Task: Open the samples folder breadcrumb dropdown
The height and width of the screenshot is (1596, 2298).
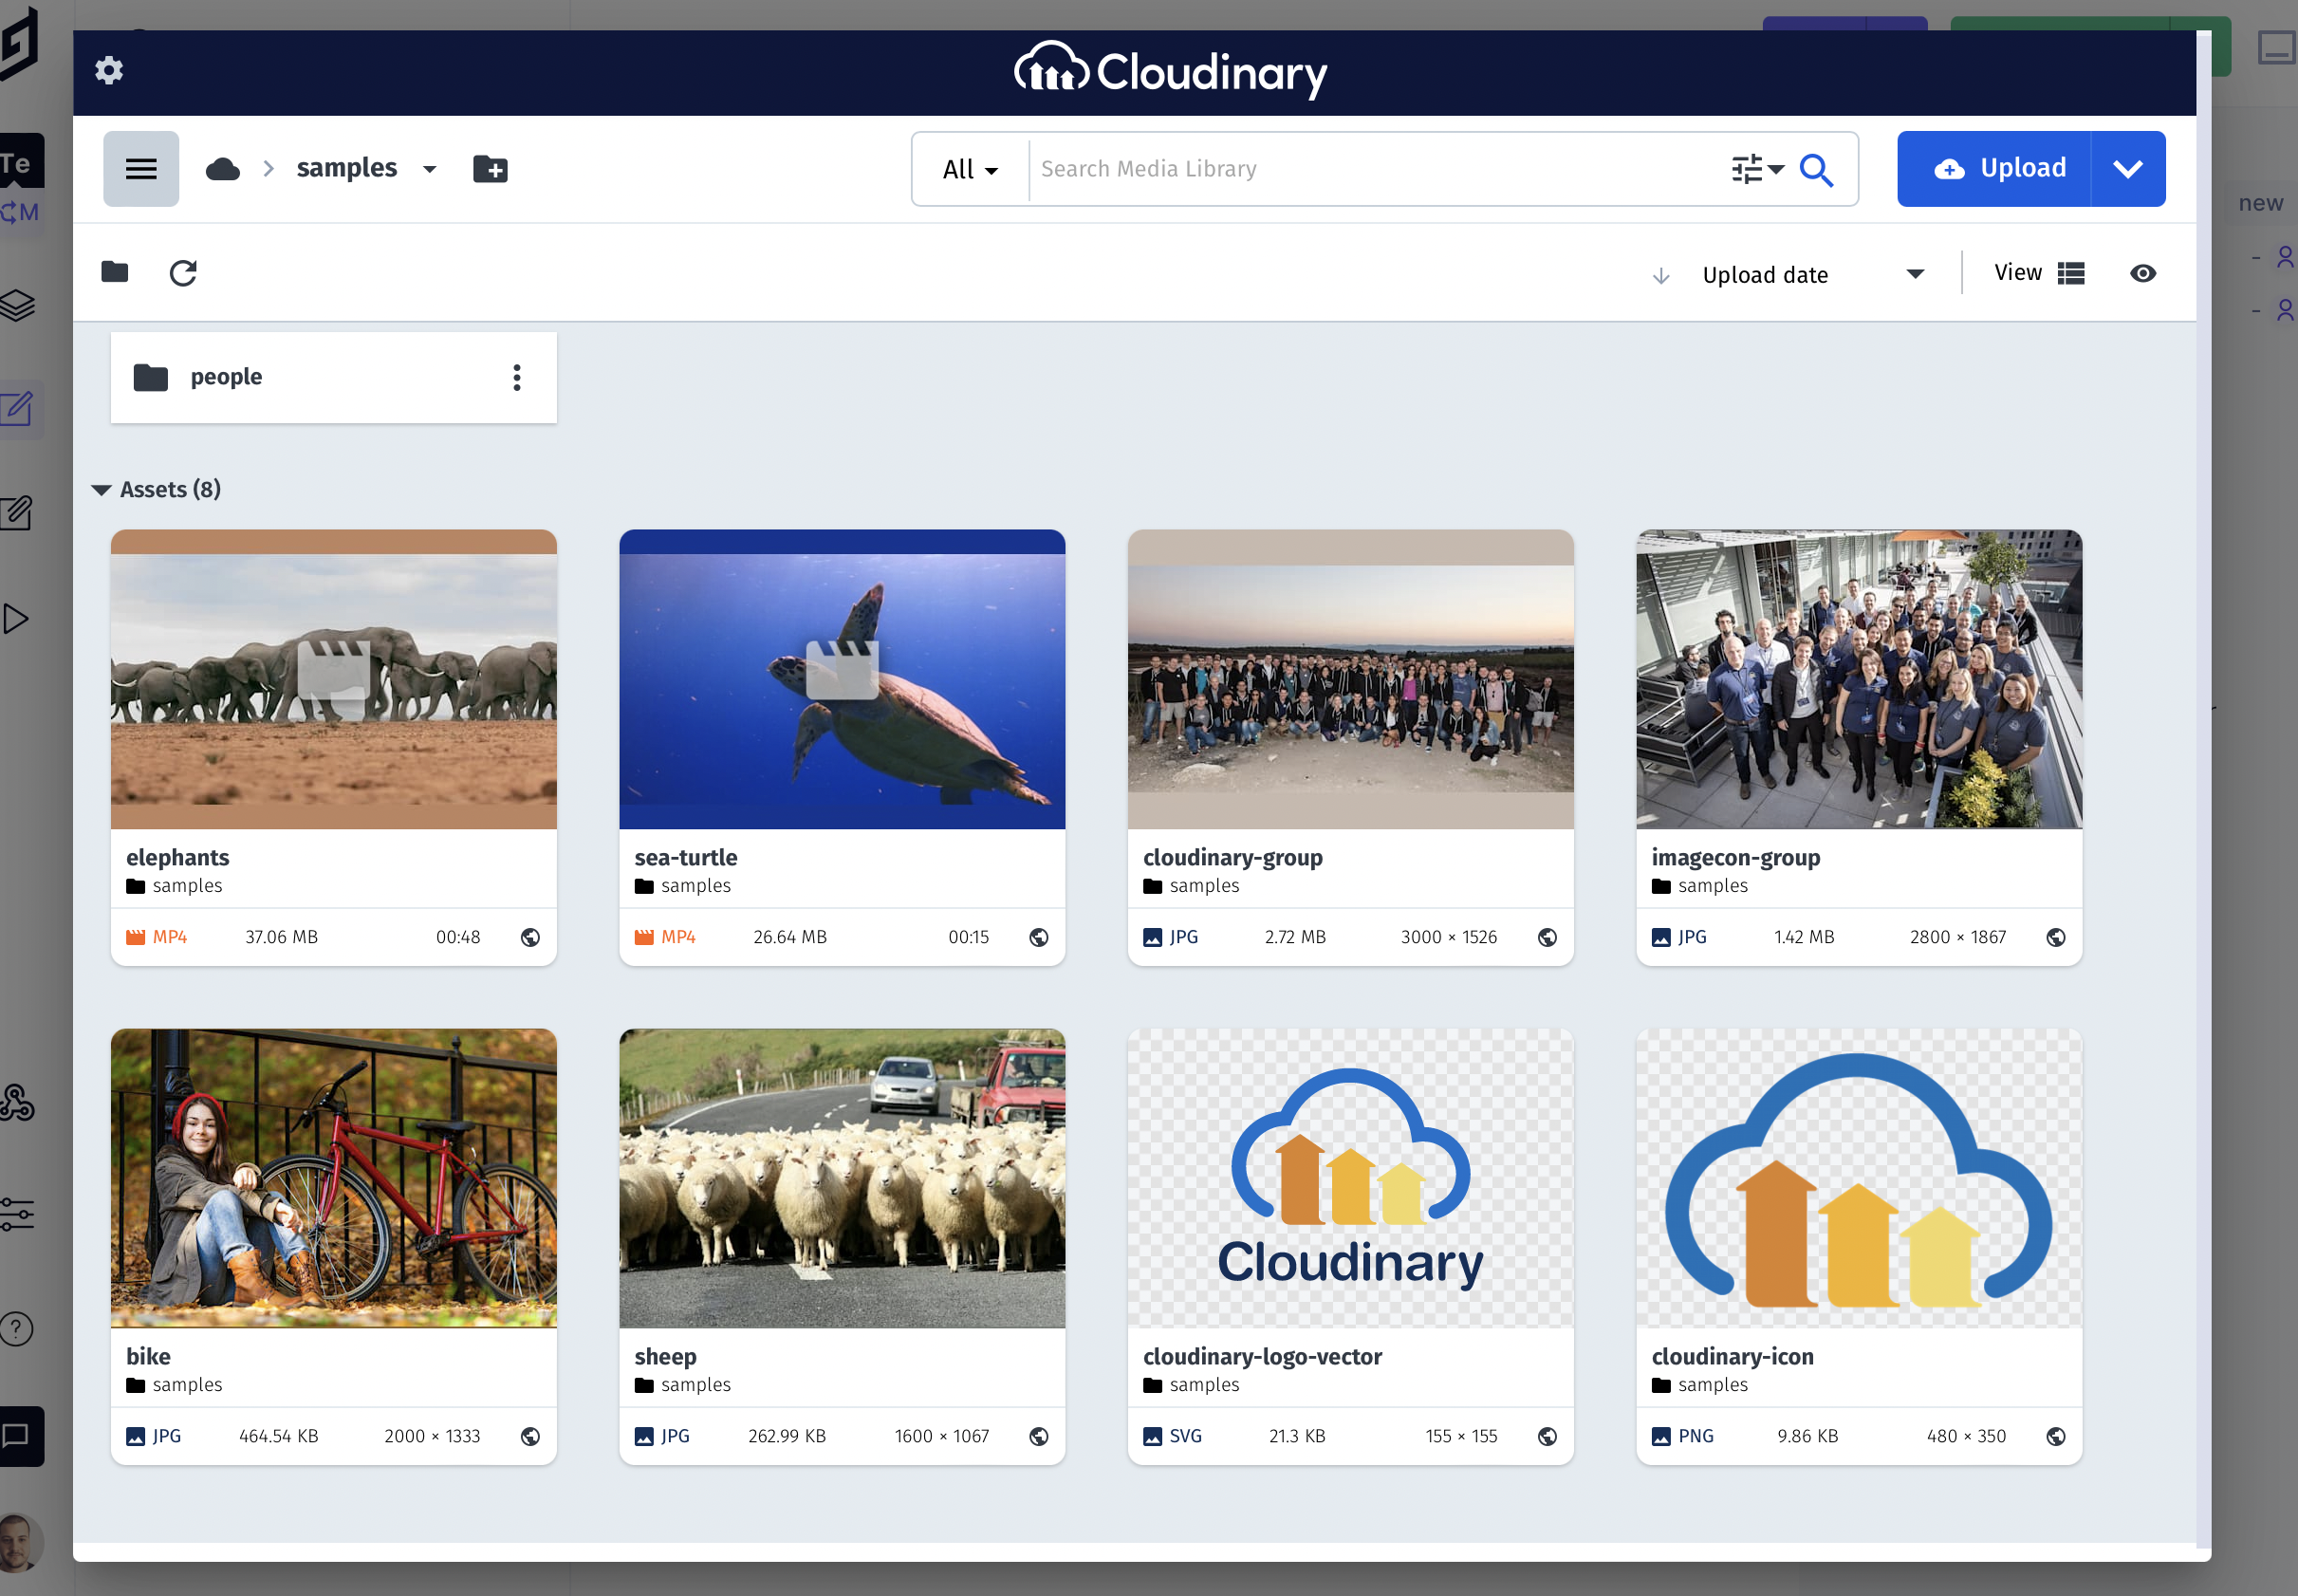Action: (429, 170)
